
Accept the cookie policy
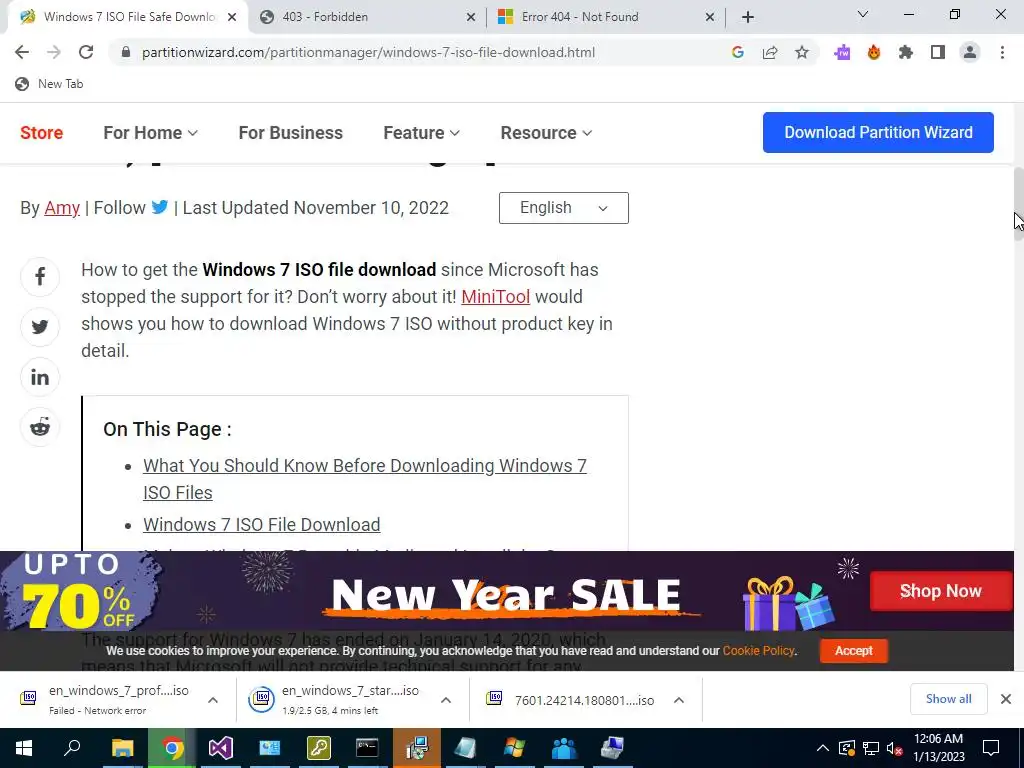pos(854,650)
